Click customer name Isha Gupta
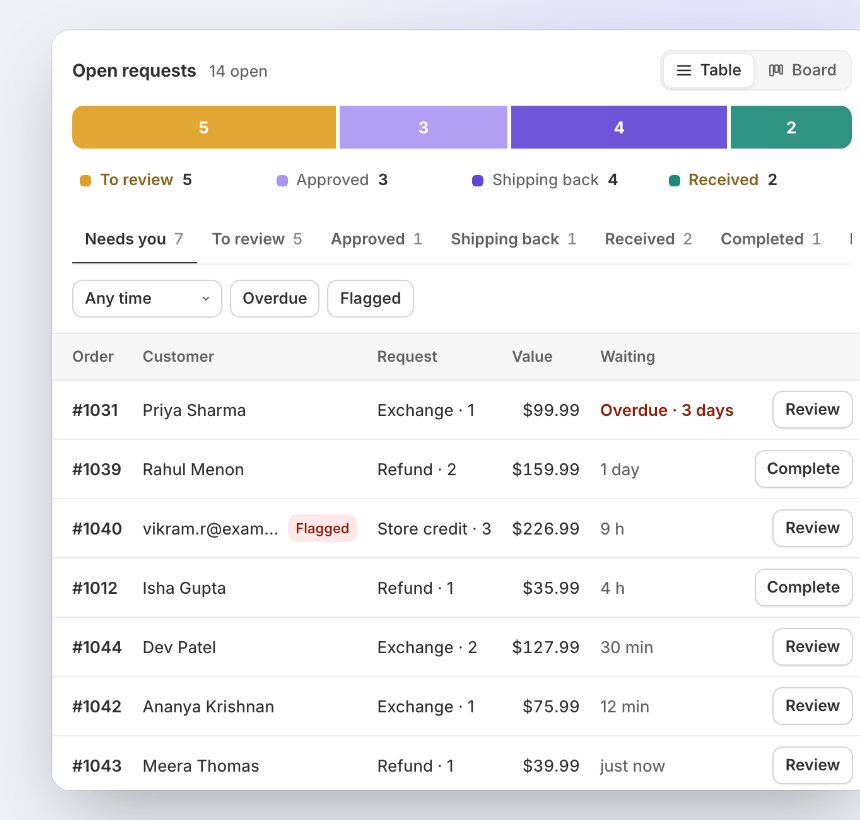The image size is (860, 820). [184, 588]
